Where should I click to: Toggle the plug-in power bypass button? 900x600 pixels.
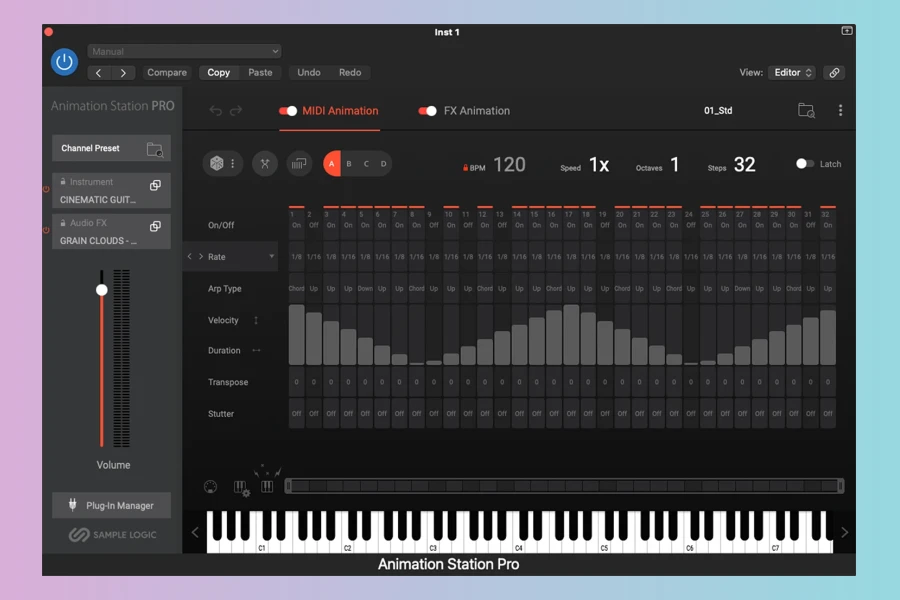pyautogui.click(x=64, y=61)
